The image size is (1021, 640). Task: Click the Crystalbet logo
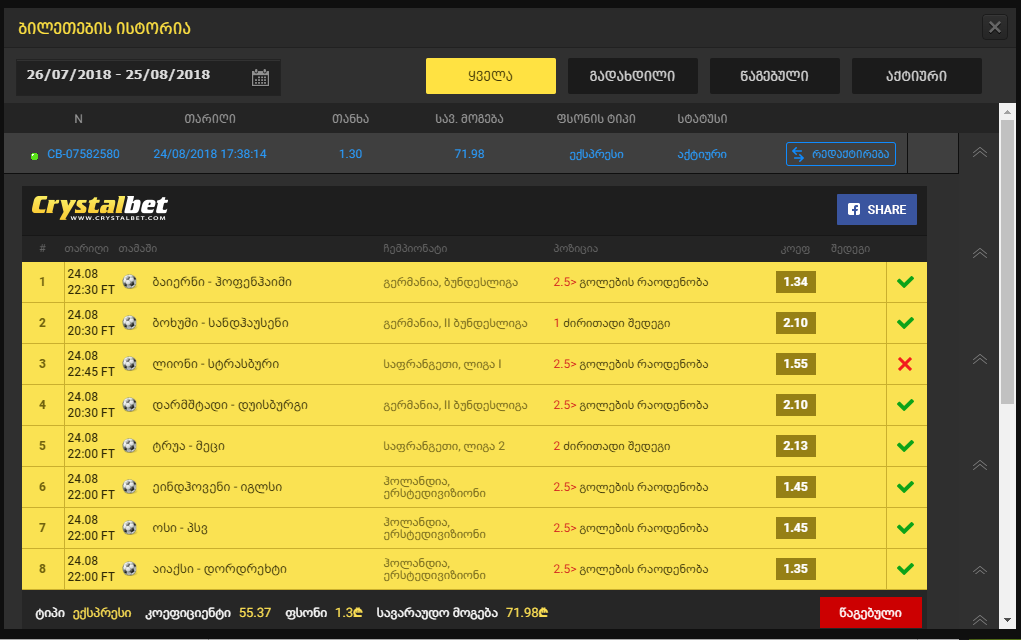[x=100, y=208]
